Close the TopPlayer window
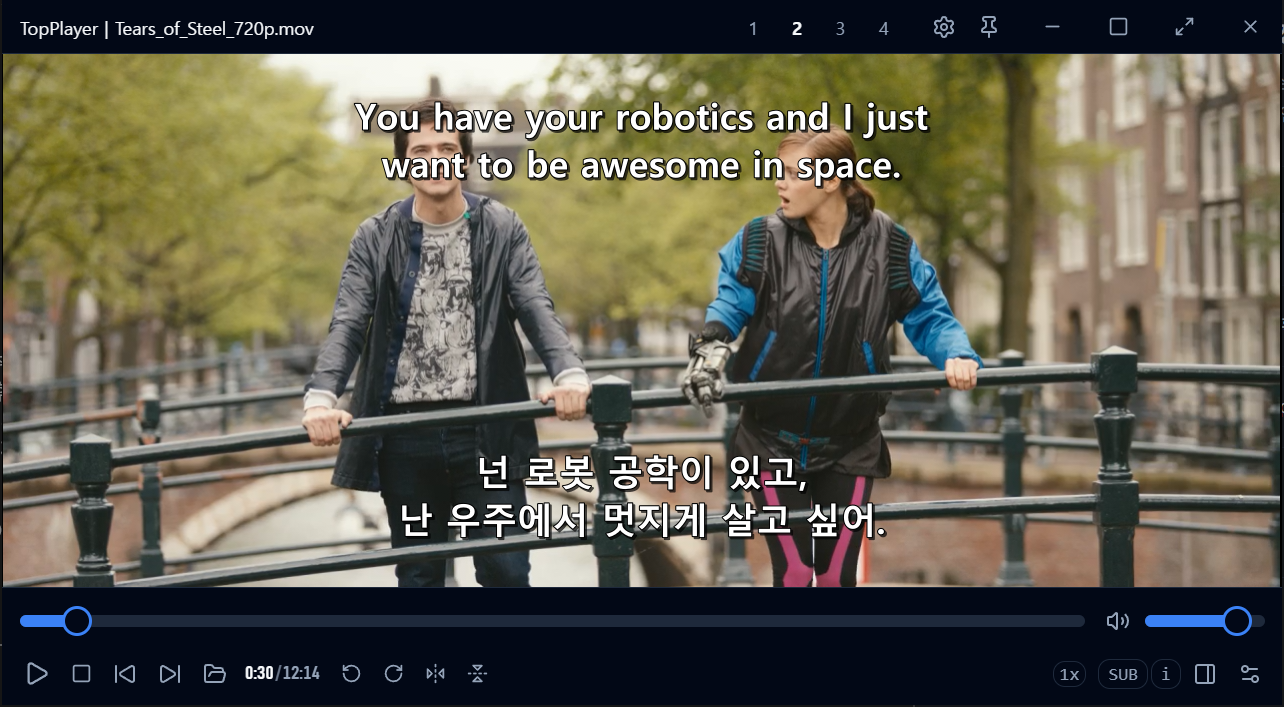 tap(1250, 27)
